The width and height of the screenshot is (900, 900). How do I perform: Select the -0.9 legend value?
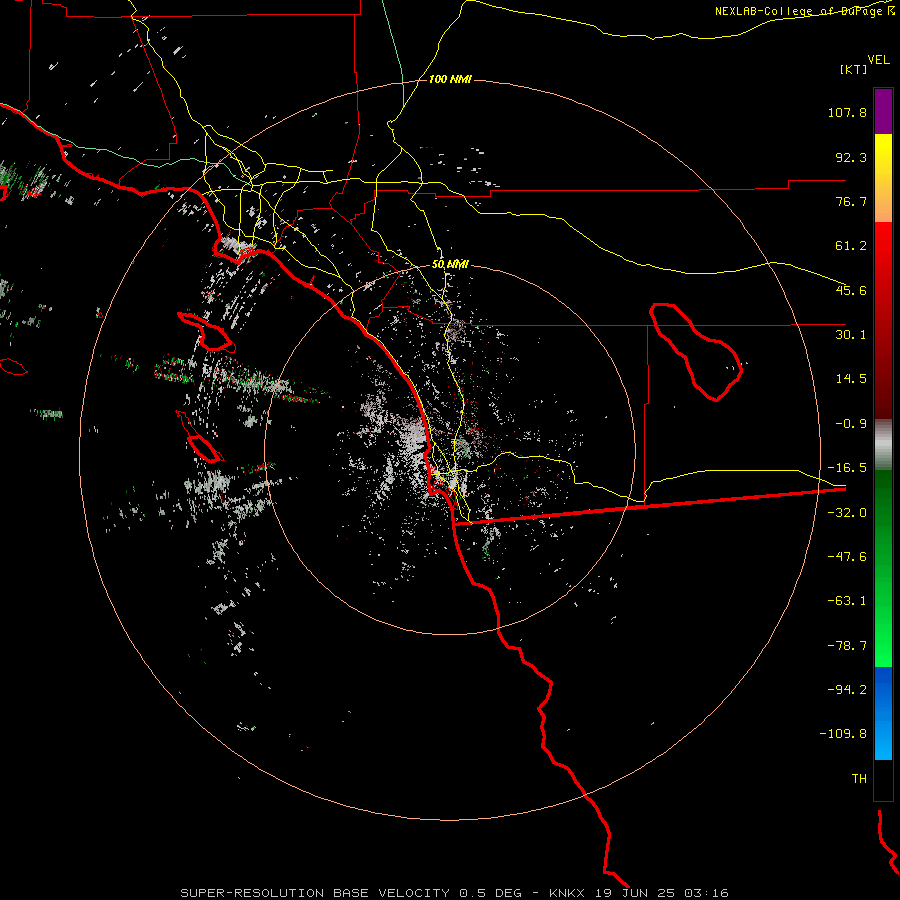pyautogui.click(x=851, y=424)
